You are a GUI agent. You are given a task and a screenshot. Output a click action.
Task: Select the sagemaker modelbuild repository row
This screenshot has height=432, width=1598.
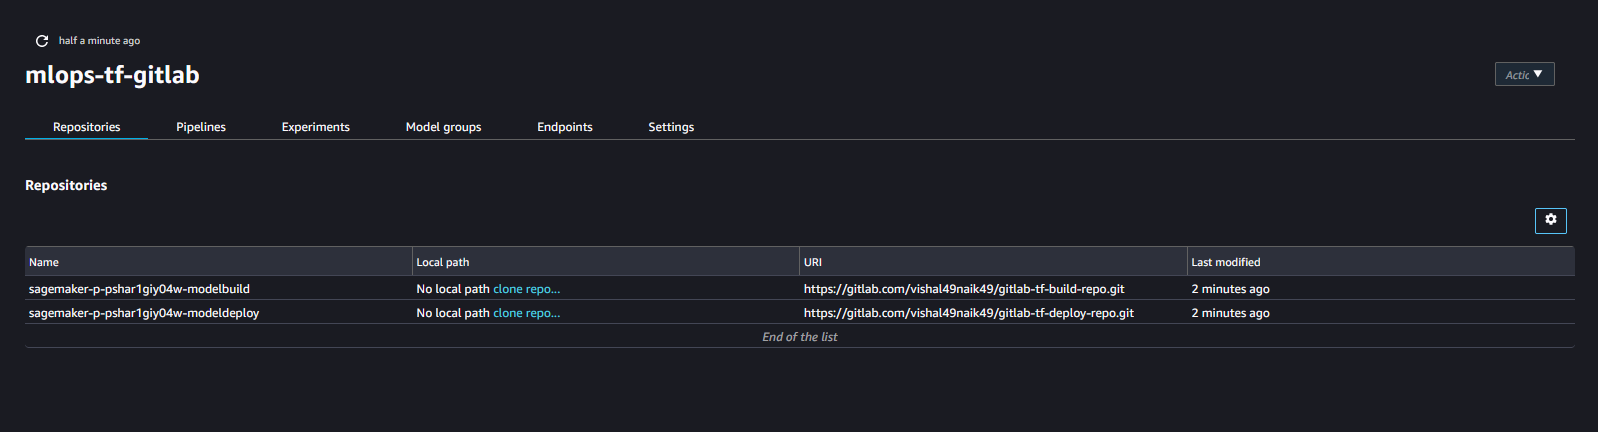click(800, 289)
